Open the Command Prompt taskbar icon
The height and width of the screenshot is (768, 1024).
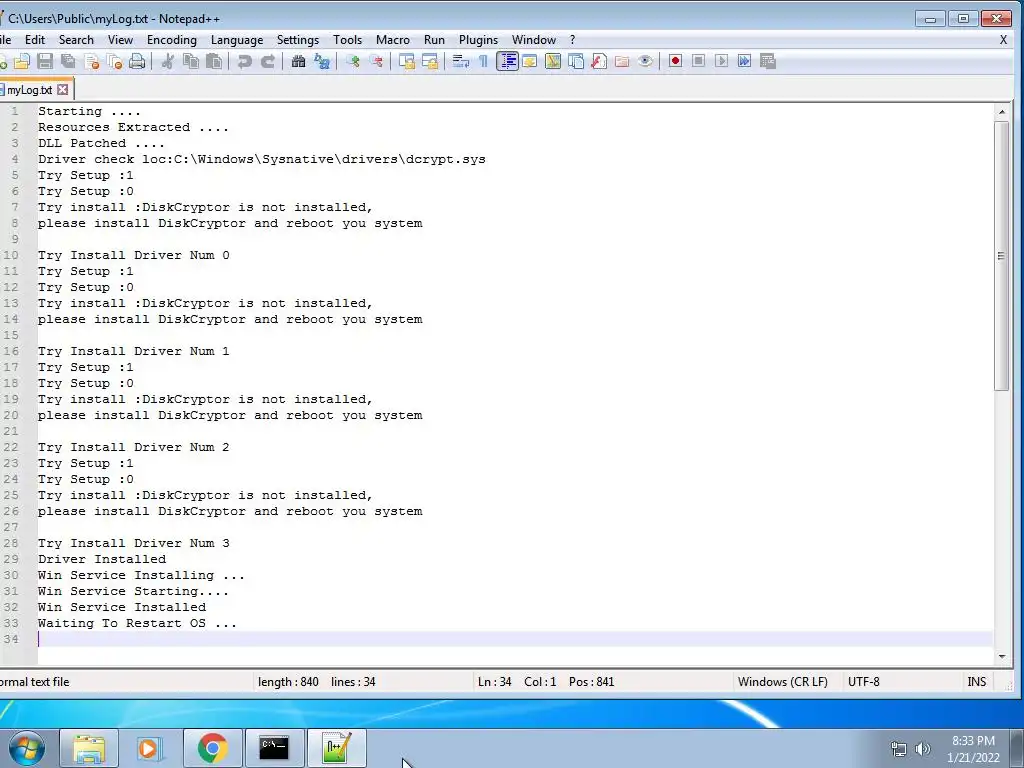pos(274,748)
